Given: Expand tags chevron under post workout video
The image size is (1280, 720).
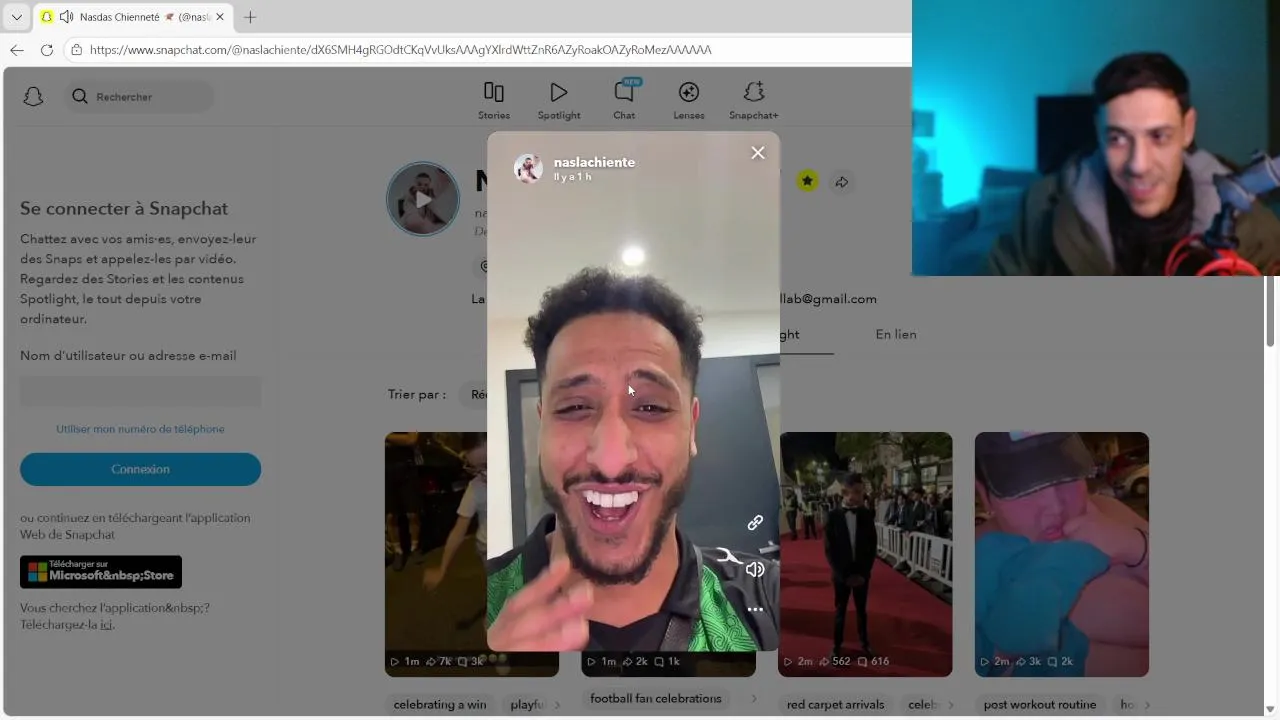Looking at the screenshot, I should pyautogui.click(x=1146, y=705).
